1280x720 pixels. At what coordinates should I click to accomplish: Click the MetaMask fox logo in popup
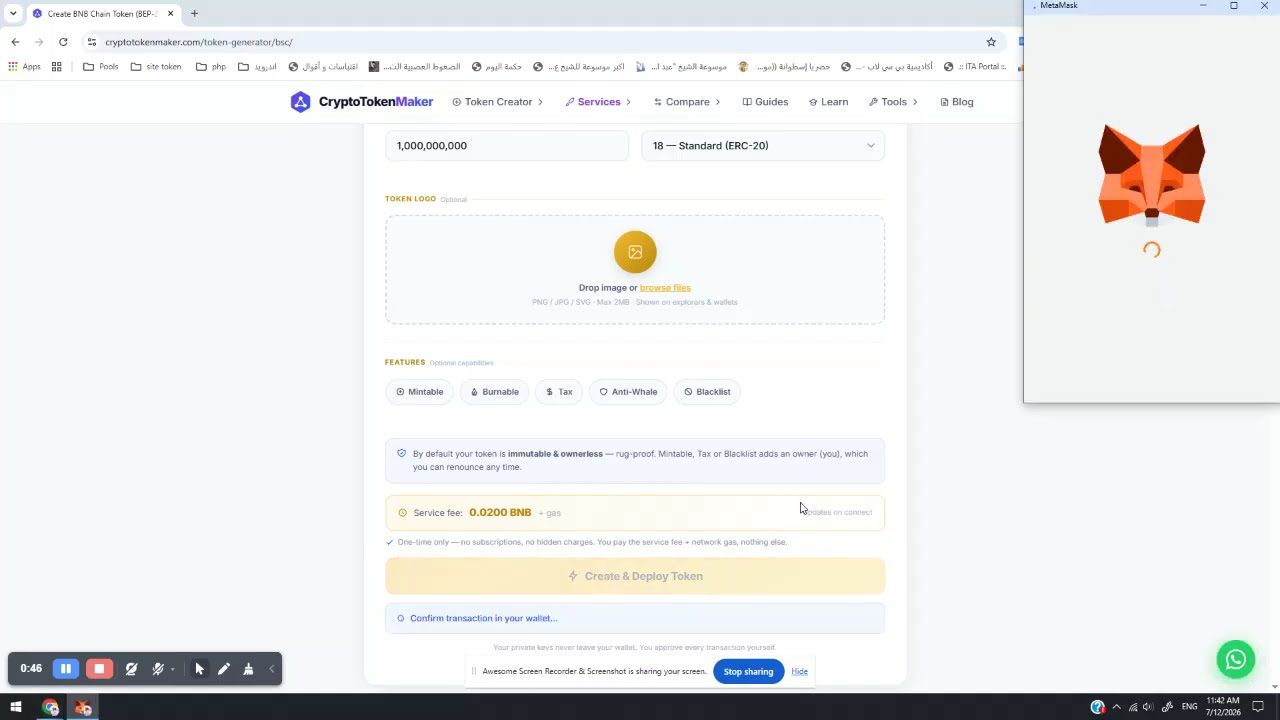tap(1151, 177)
